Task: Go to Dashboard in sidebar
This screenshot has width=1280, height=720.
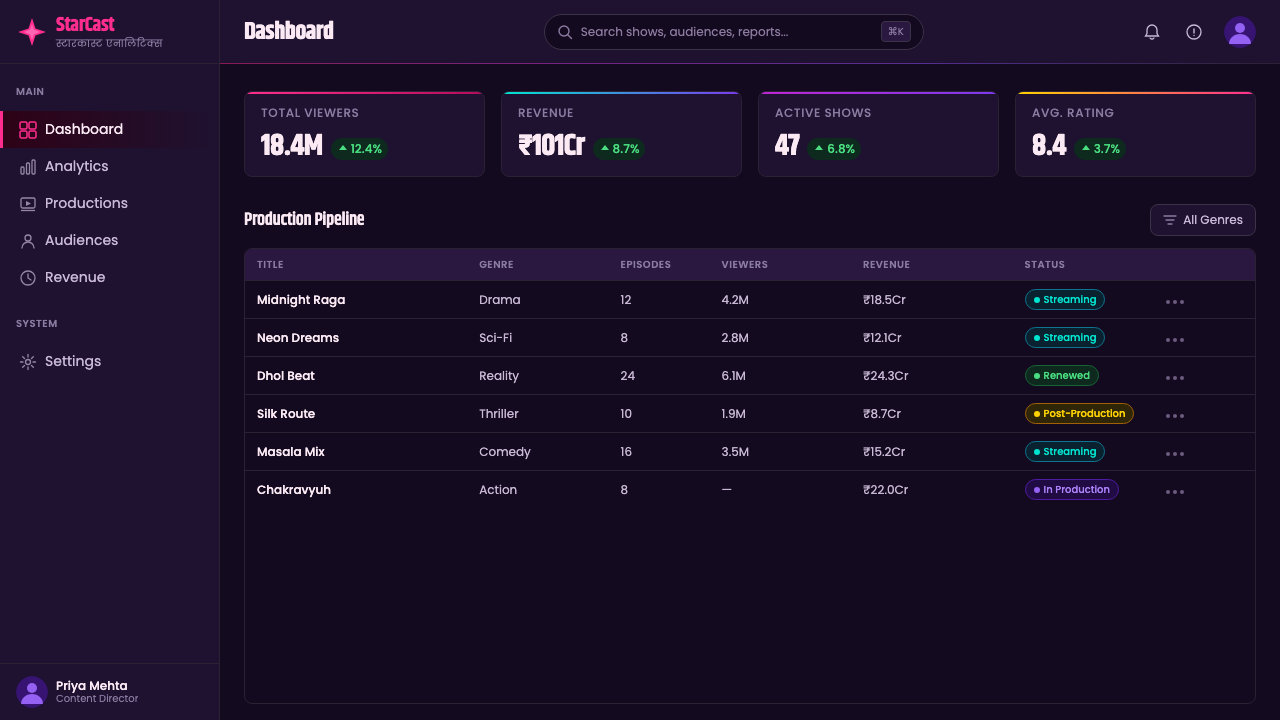Action: (x=110, y=130)
